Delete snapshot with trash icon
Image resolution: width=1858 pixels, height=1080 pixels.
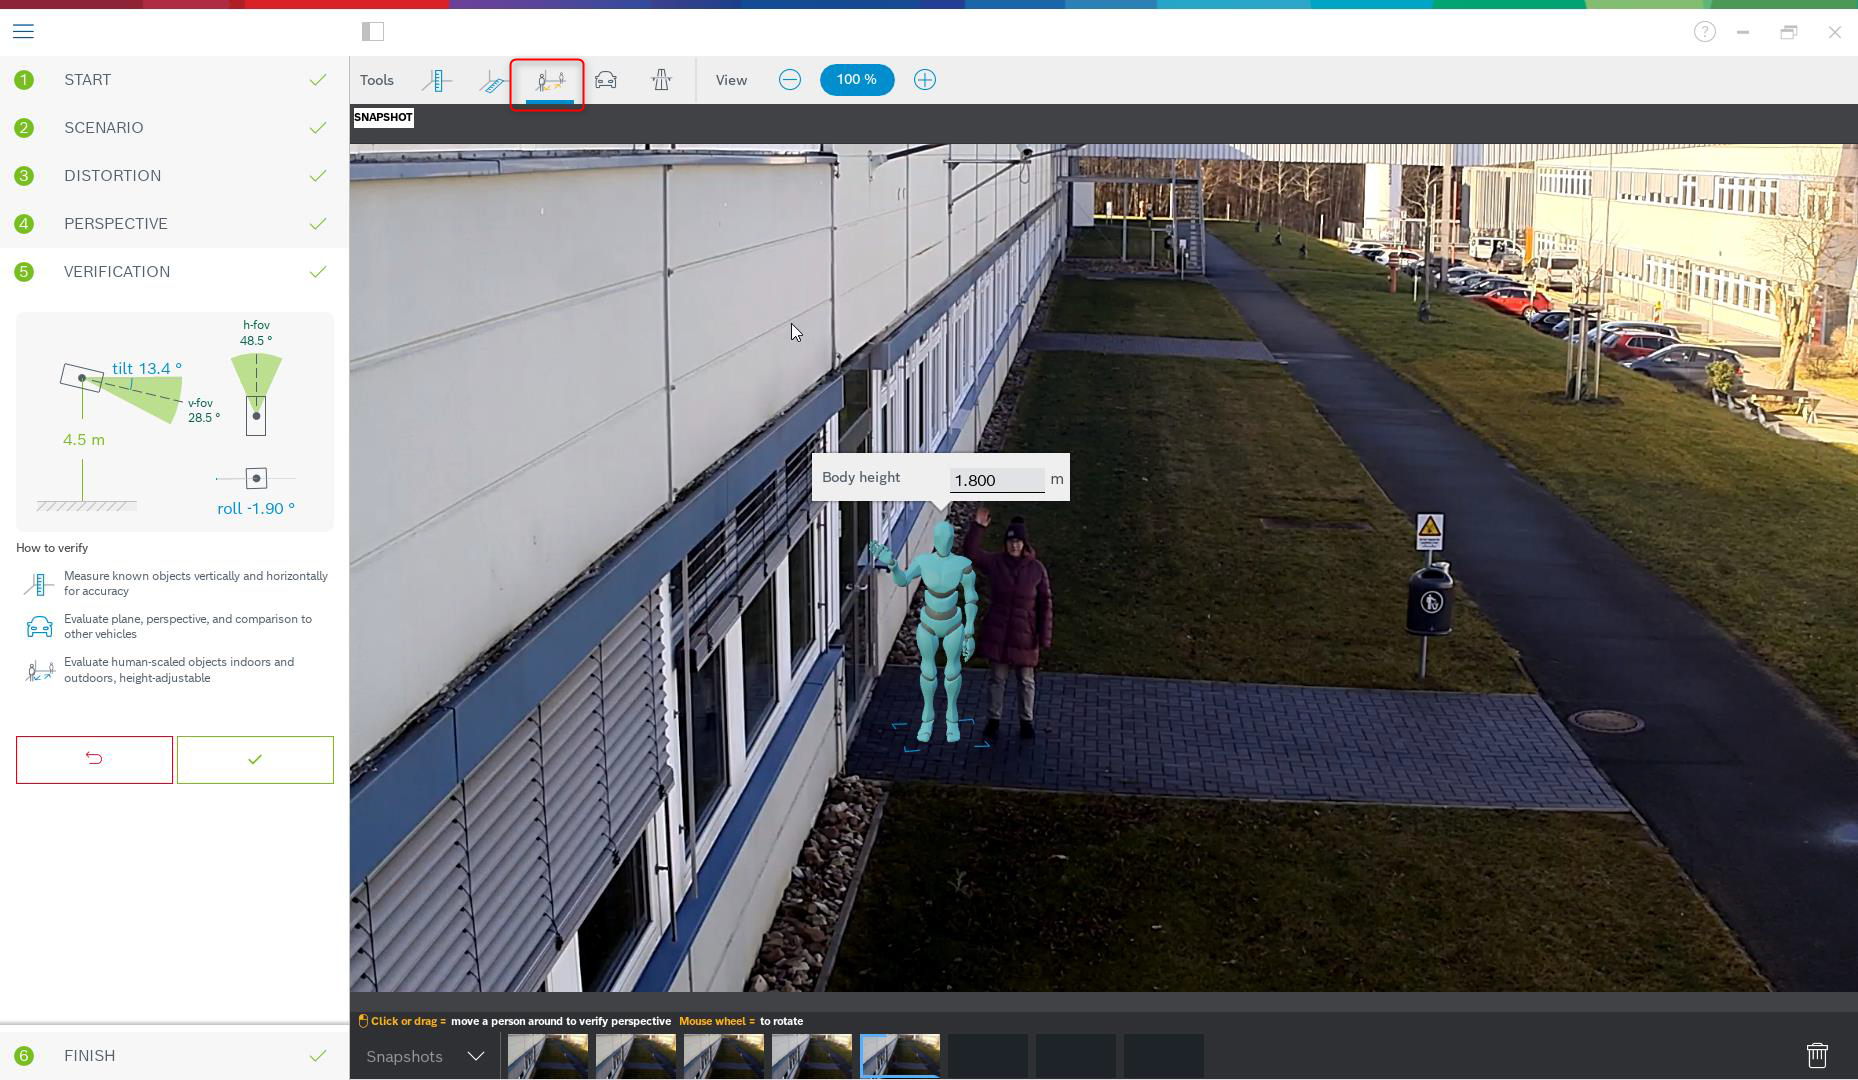pyautogui.click(x=1817, y=1056)
